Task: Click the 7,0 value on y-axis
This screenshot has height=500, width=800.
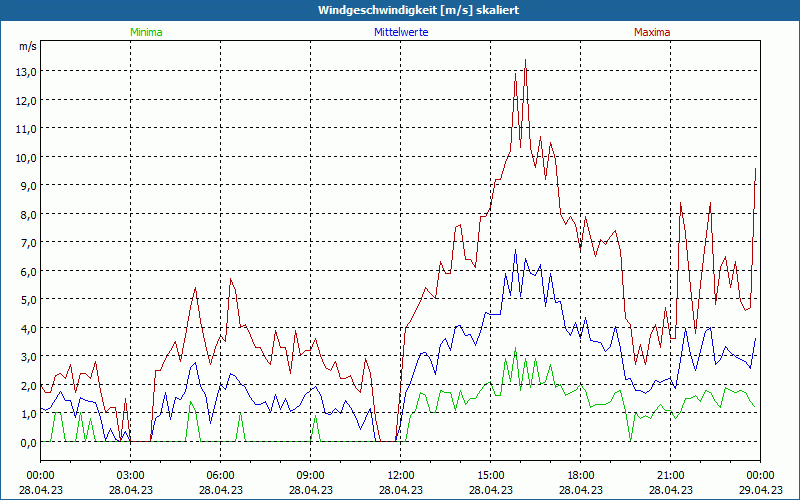Action: [26, 242]
